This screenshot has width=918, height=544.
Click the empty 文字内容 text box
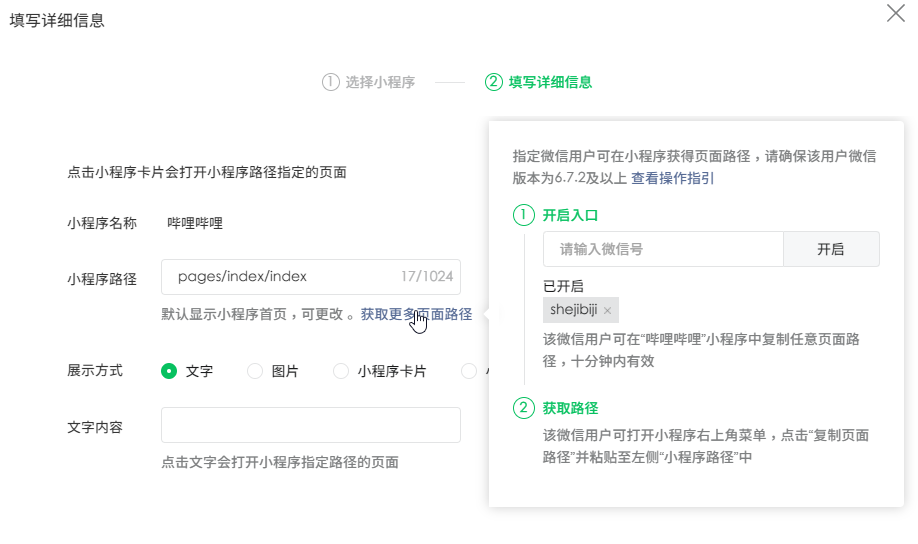click(310, 425)
